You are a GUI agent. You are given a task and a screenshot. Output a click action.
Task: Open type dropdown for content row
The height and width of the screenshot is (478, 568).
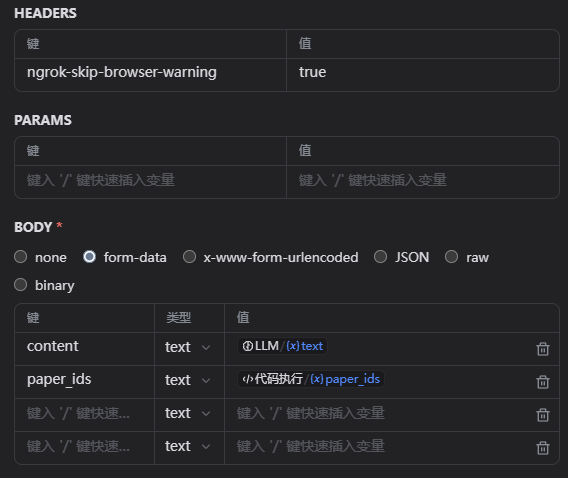pyautogui.click(x=188, y=347)
